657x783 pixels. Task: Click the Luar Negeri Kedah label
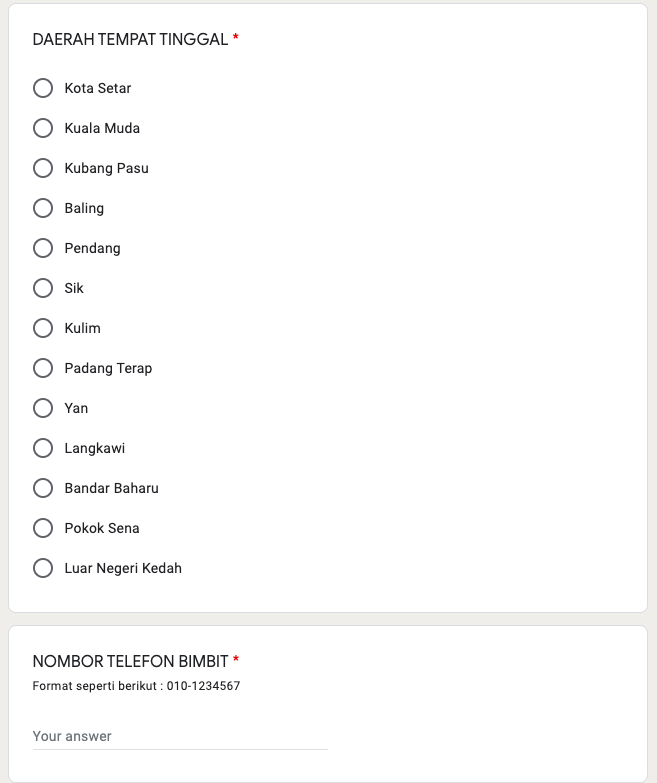click(123, 568)
